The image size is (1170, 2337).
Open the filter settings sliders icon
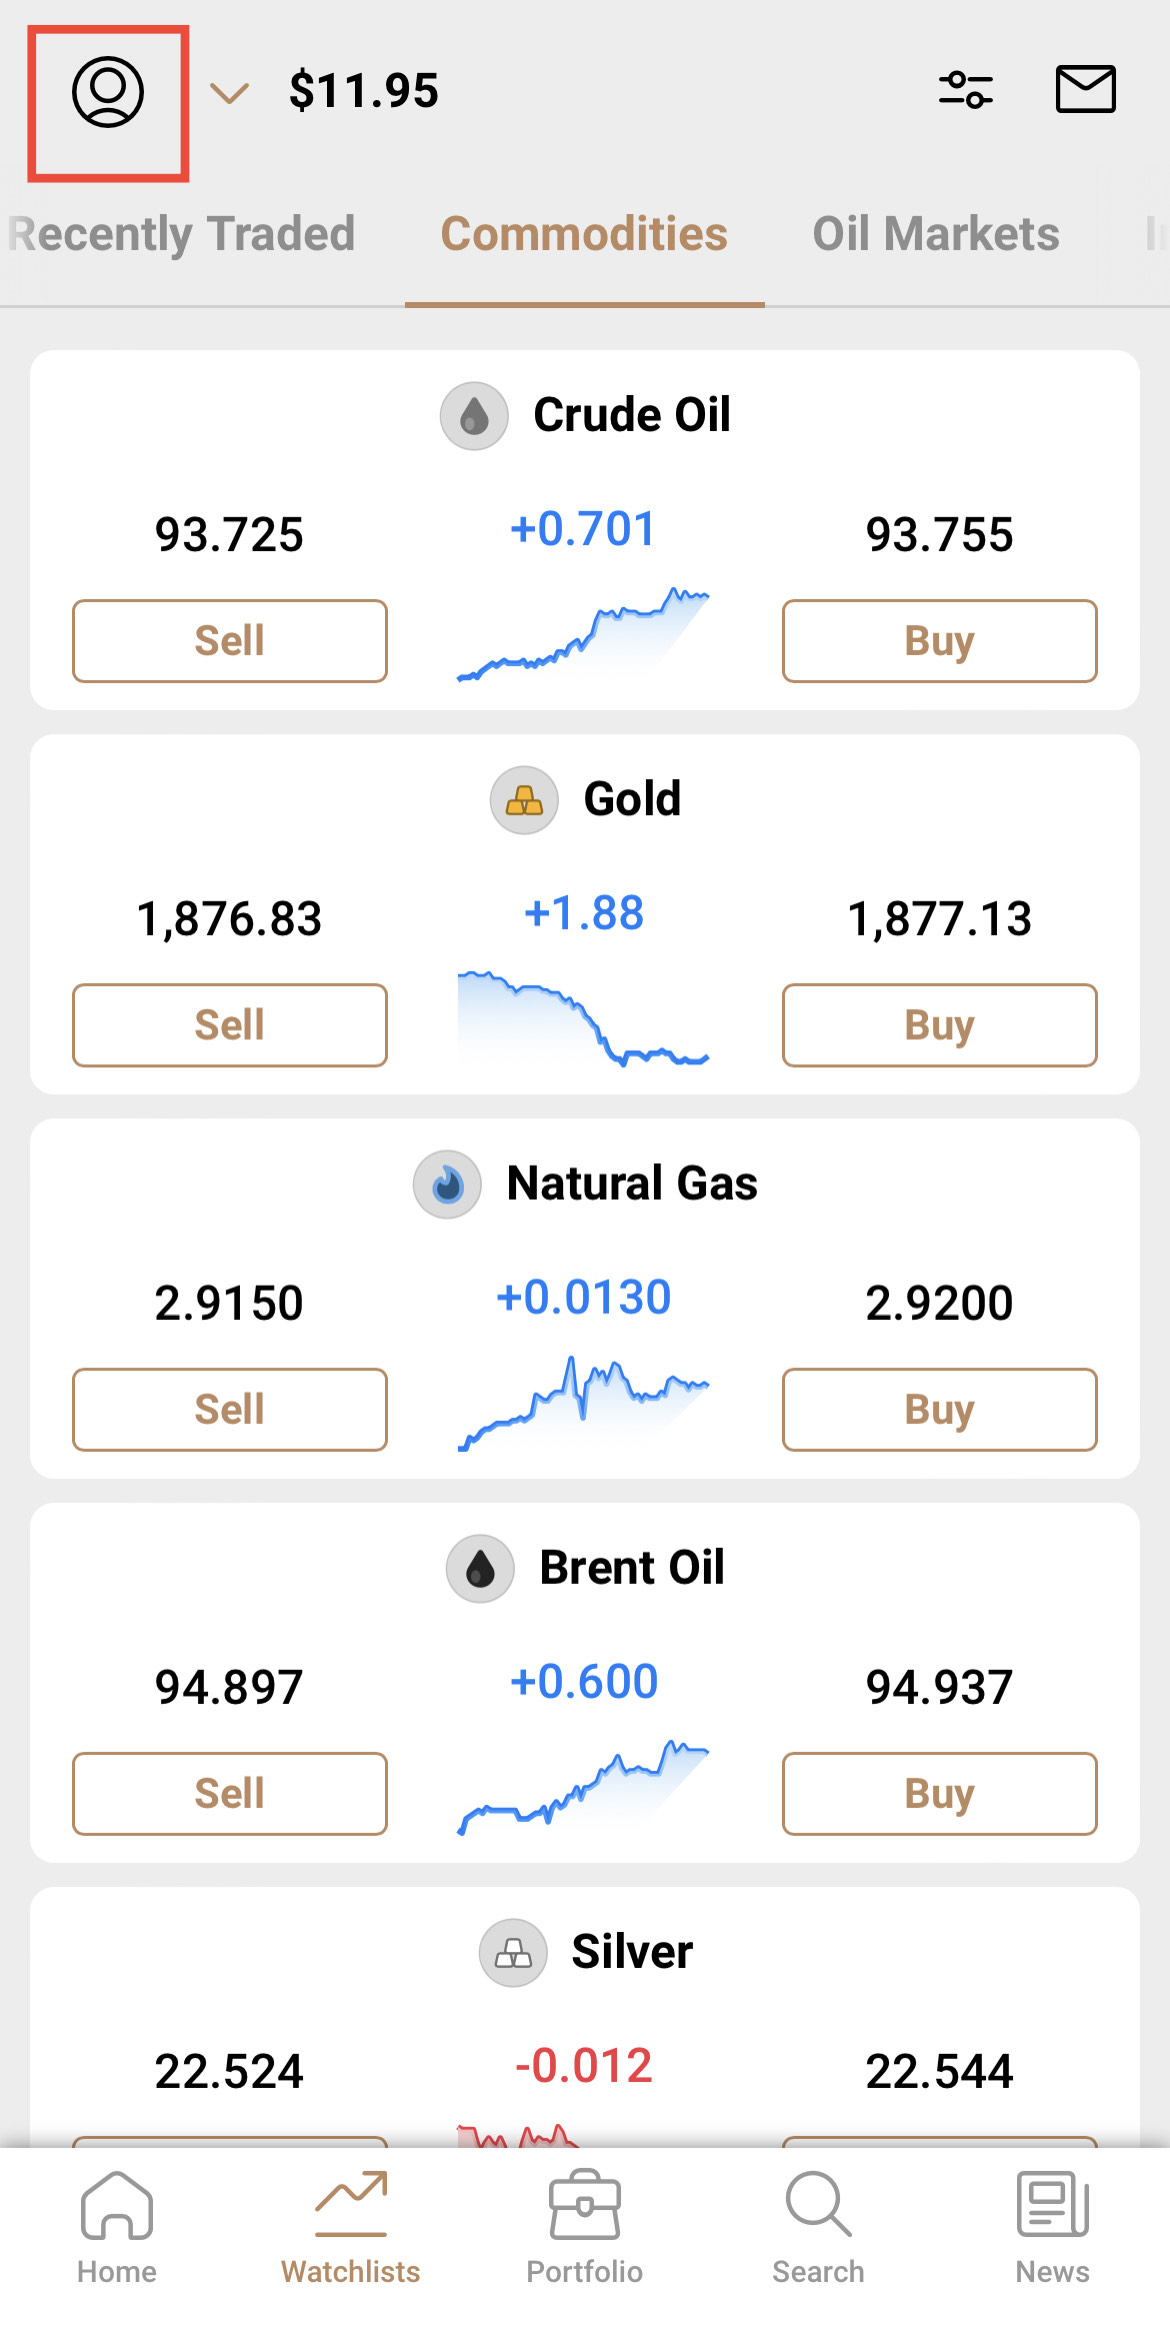965,90
